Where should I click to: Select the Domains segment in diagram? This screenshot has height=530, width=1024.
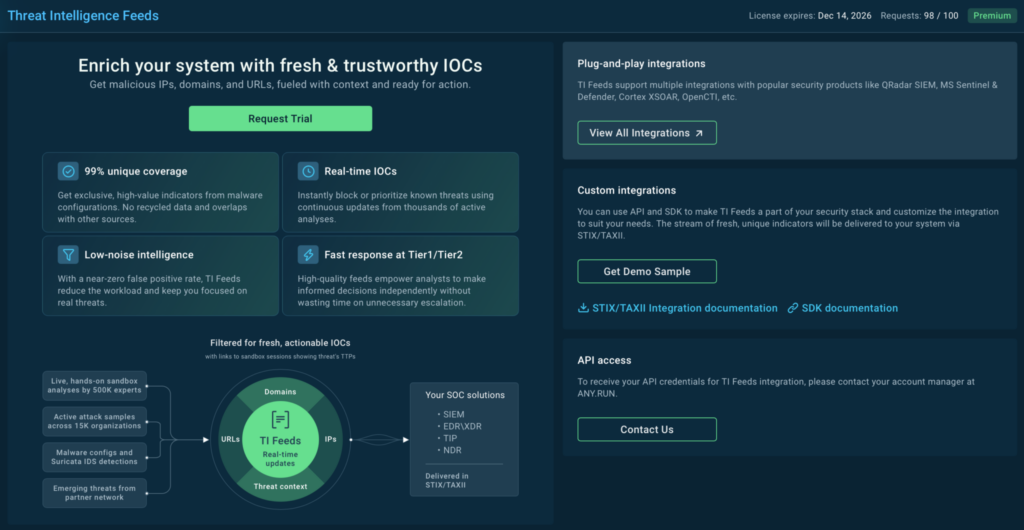tap(280, 392)
